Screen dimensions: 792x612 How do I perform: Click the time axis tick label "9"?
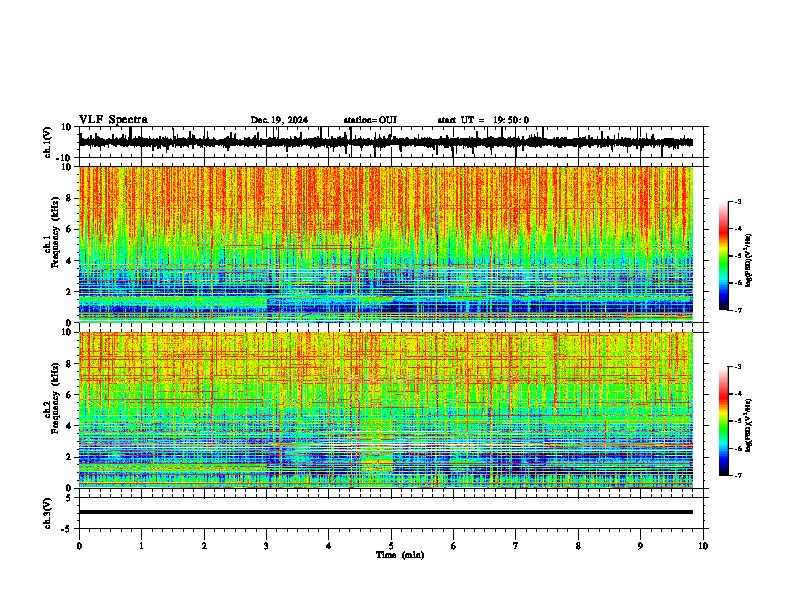pyautogui.click(x=640, y=546)
